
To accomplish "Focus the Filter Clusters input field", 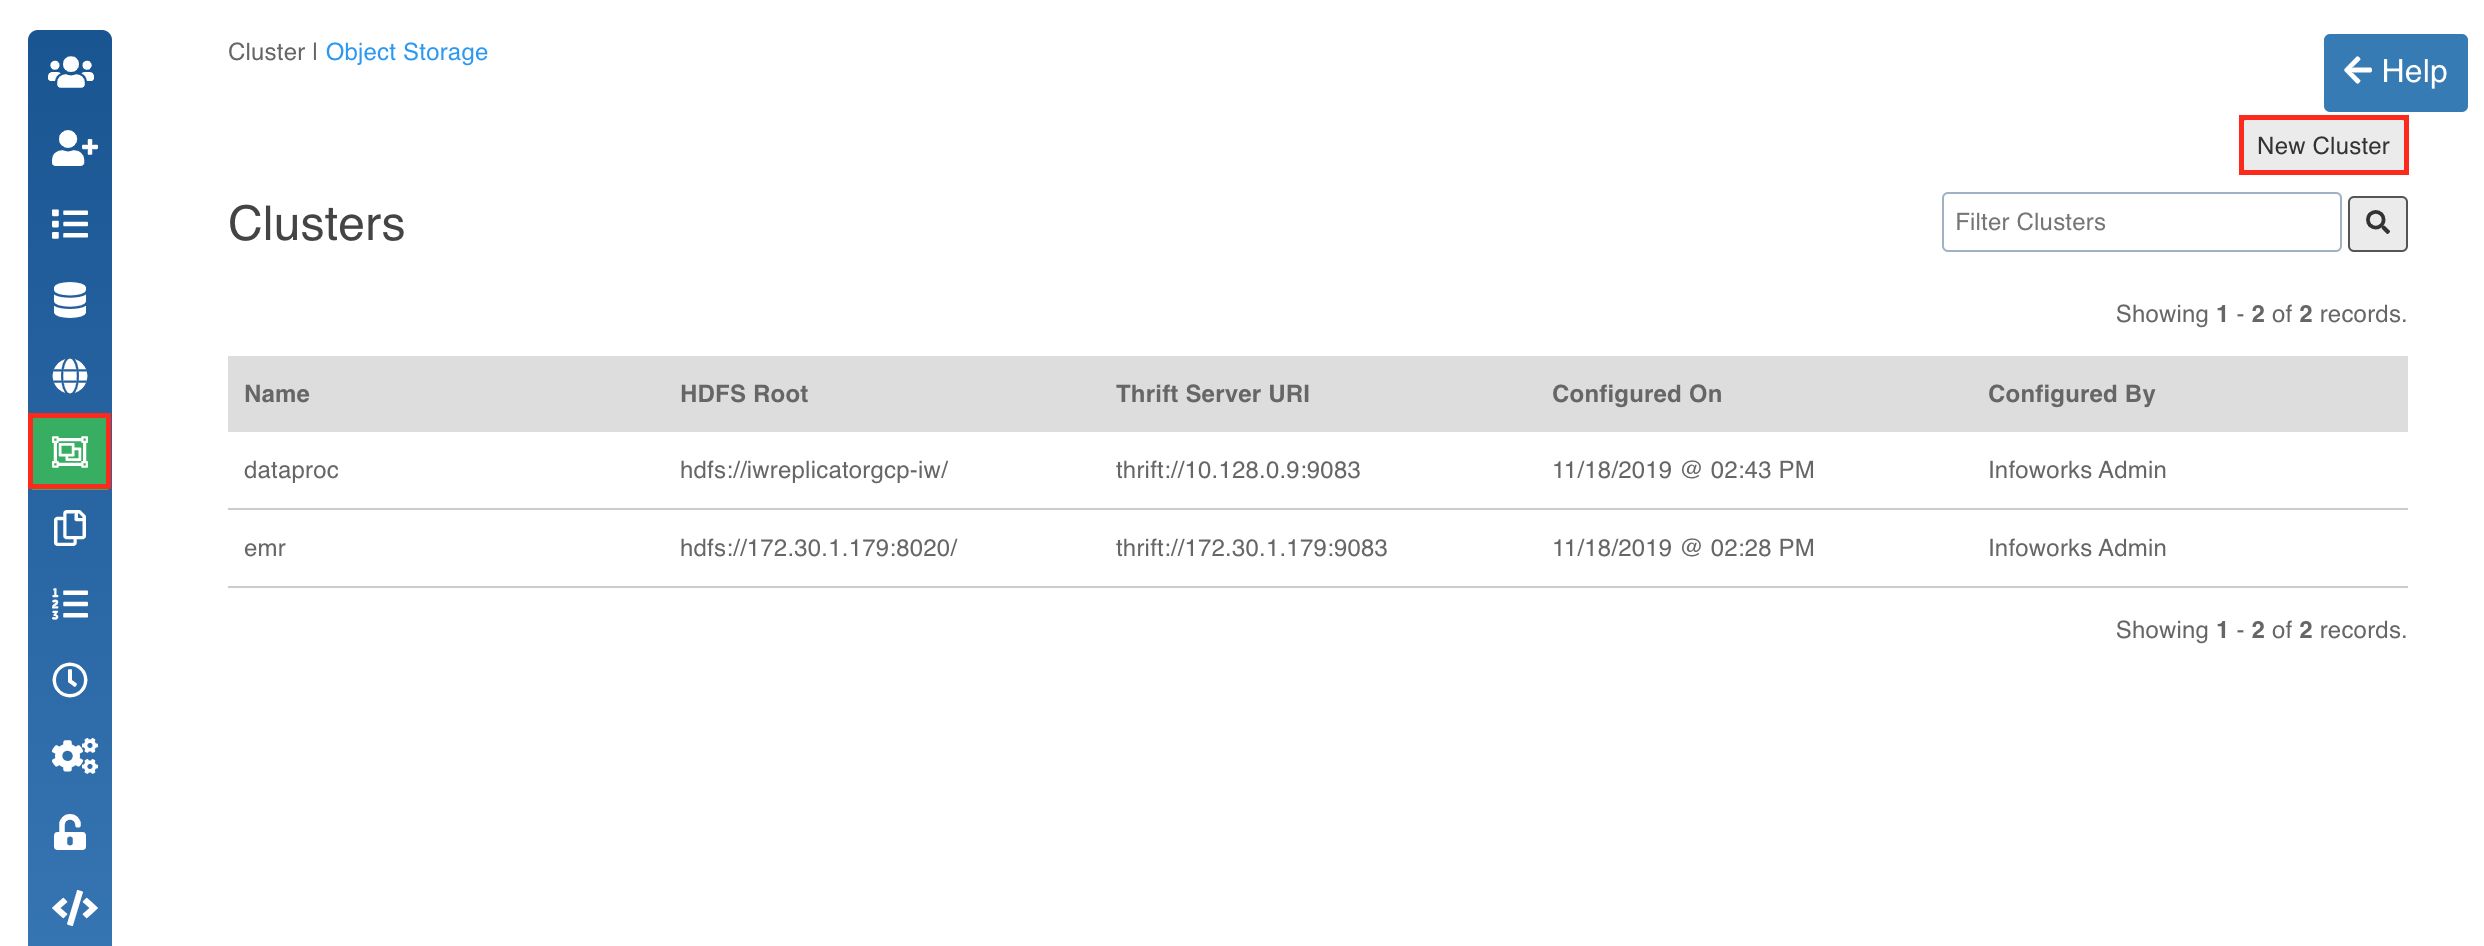I will point(2141,222).
